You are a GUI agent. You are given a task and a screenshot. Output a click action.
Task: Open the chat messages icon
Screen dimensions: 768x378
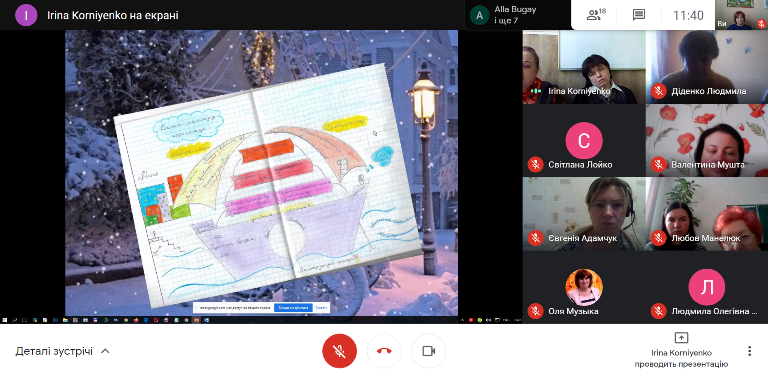(639, 15)
